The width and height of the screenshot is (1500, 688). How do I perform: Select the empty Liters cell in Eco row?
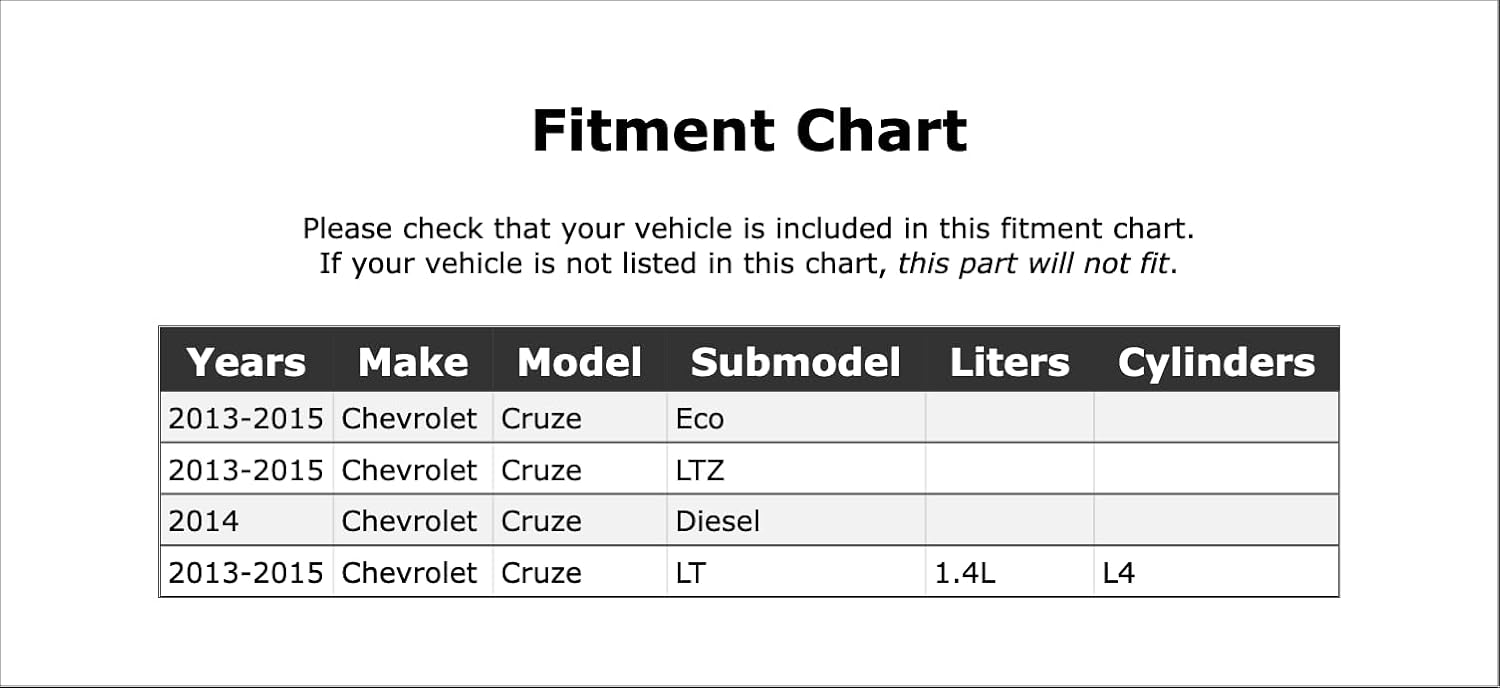tap(1010, 418)
